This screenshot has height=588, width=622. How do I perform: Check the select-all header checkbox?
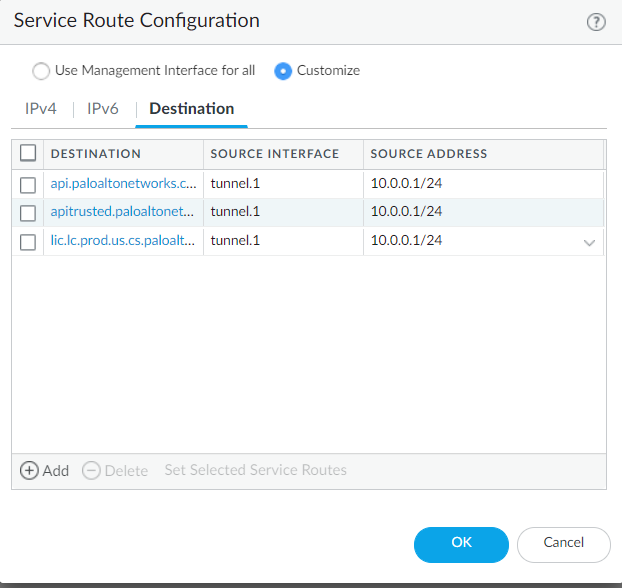28,153
